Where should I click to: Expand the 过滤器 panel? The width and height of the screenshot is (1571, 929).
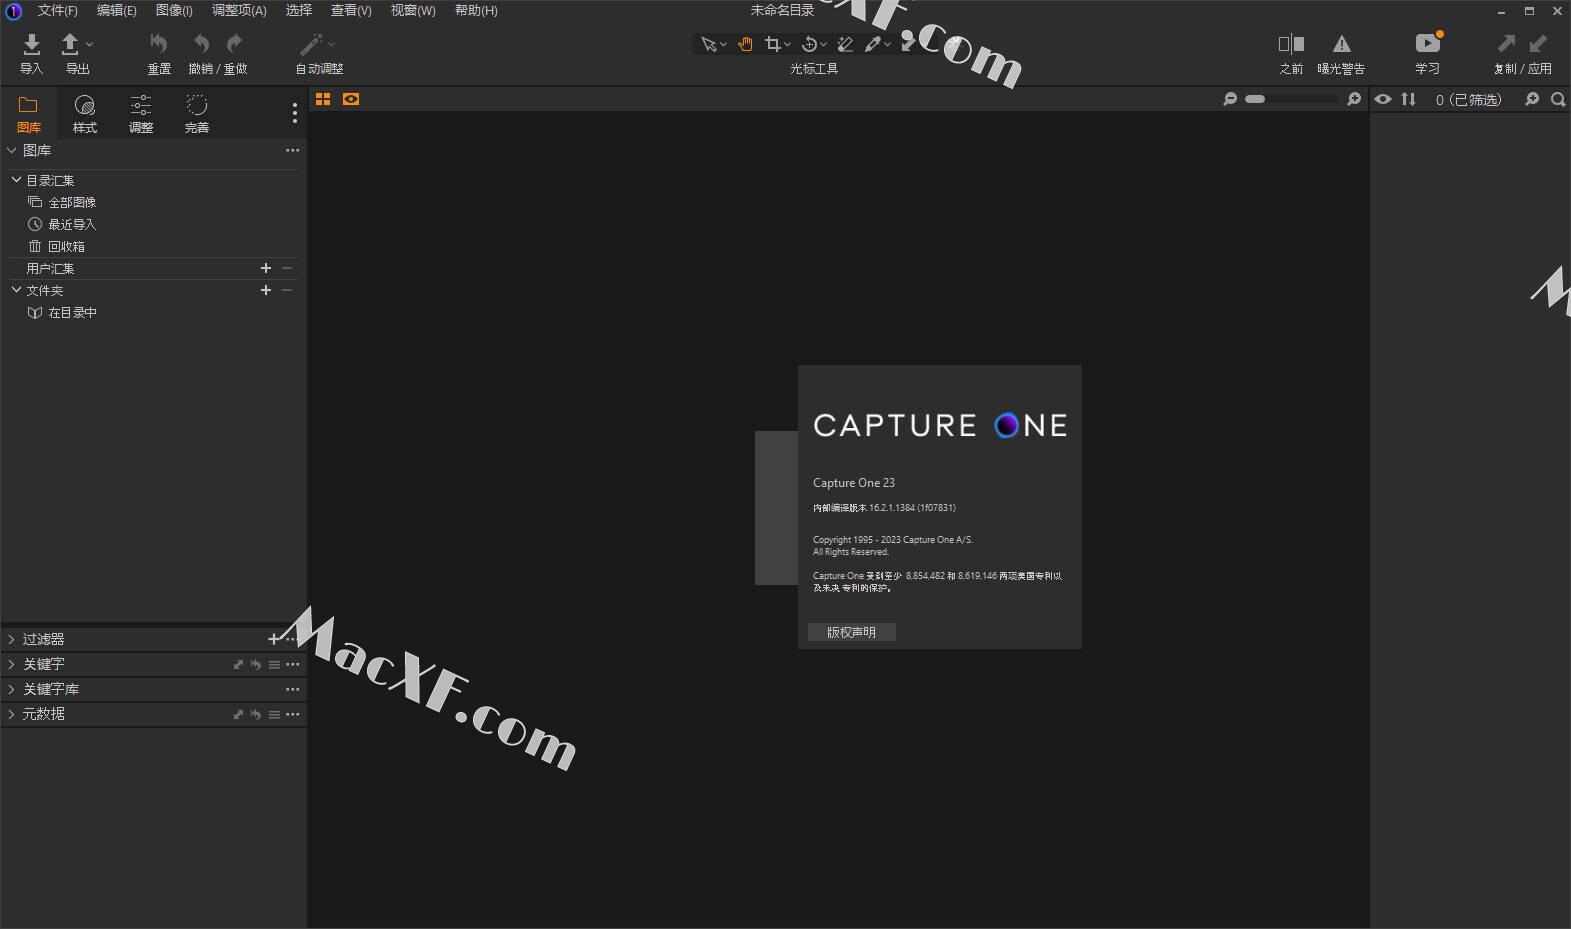pyautogui.click(x=12, y=639)
